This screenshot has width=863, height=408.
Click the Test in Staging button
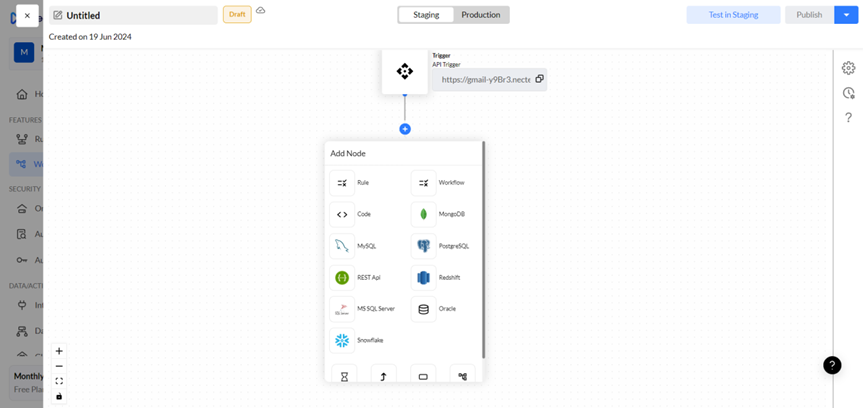(x=733, y=15)
